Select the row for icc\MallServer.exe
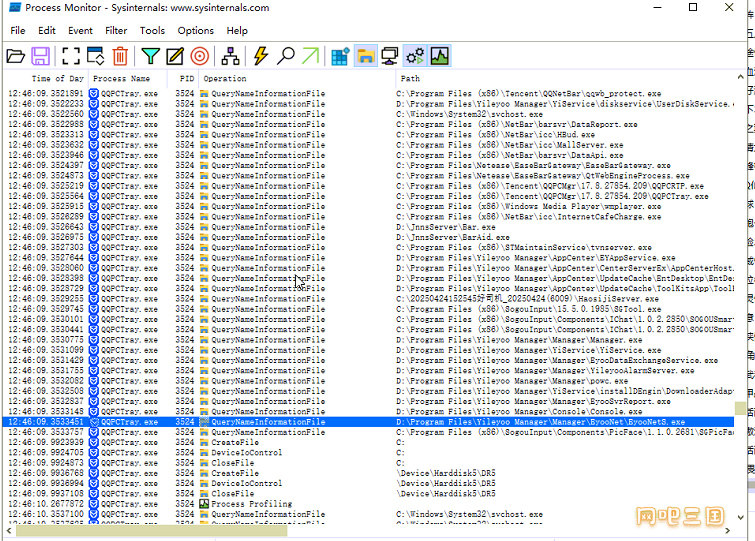This screenshot has height=541, width=755. [369, 145]
